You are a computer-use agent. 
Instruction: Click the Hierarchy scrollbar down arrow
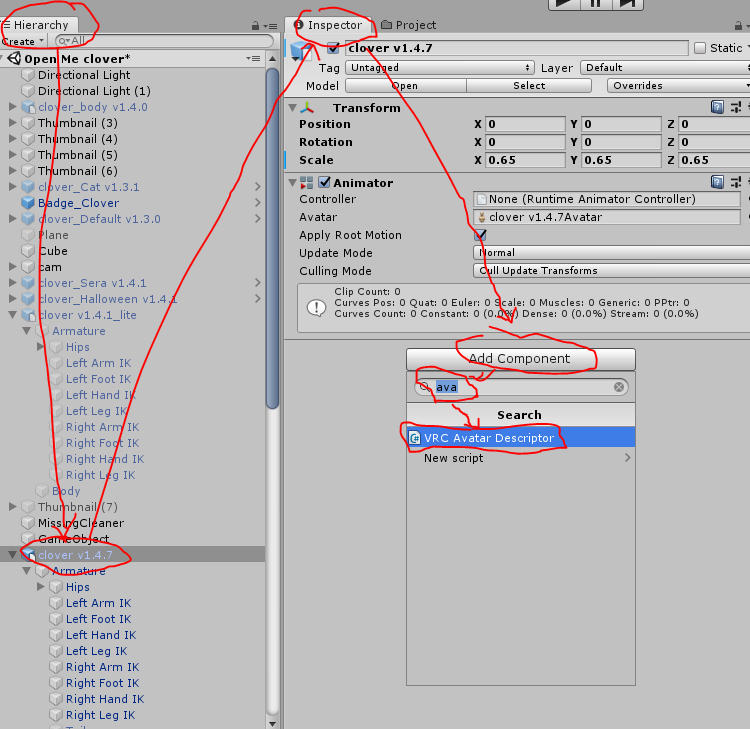pos(272,724)
